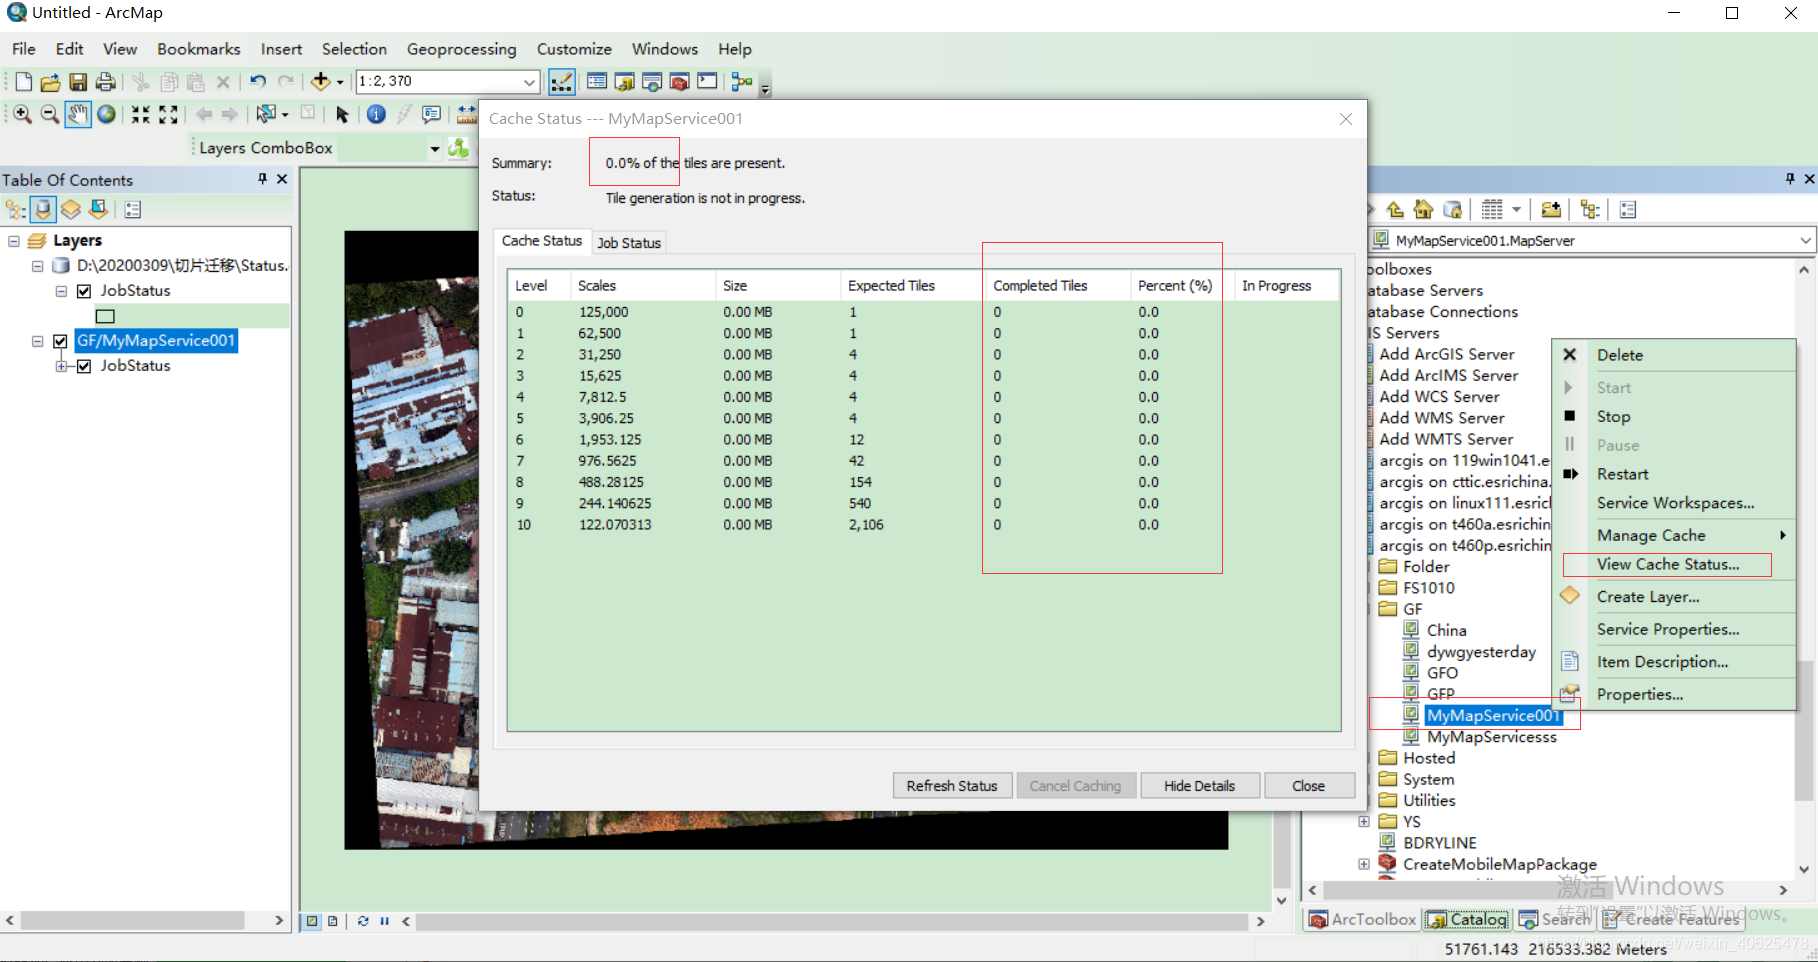
Task: Click the Add Data icon
Action: (321, 82)
